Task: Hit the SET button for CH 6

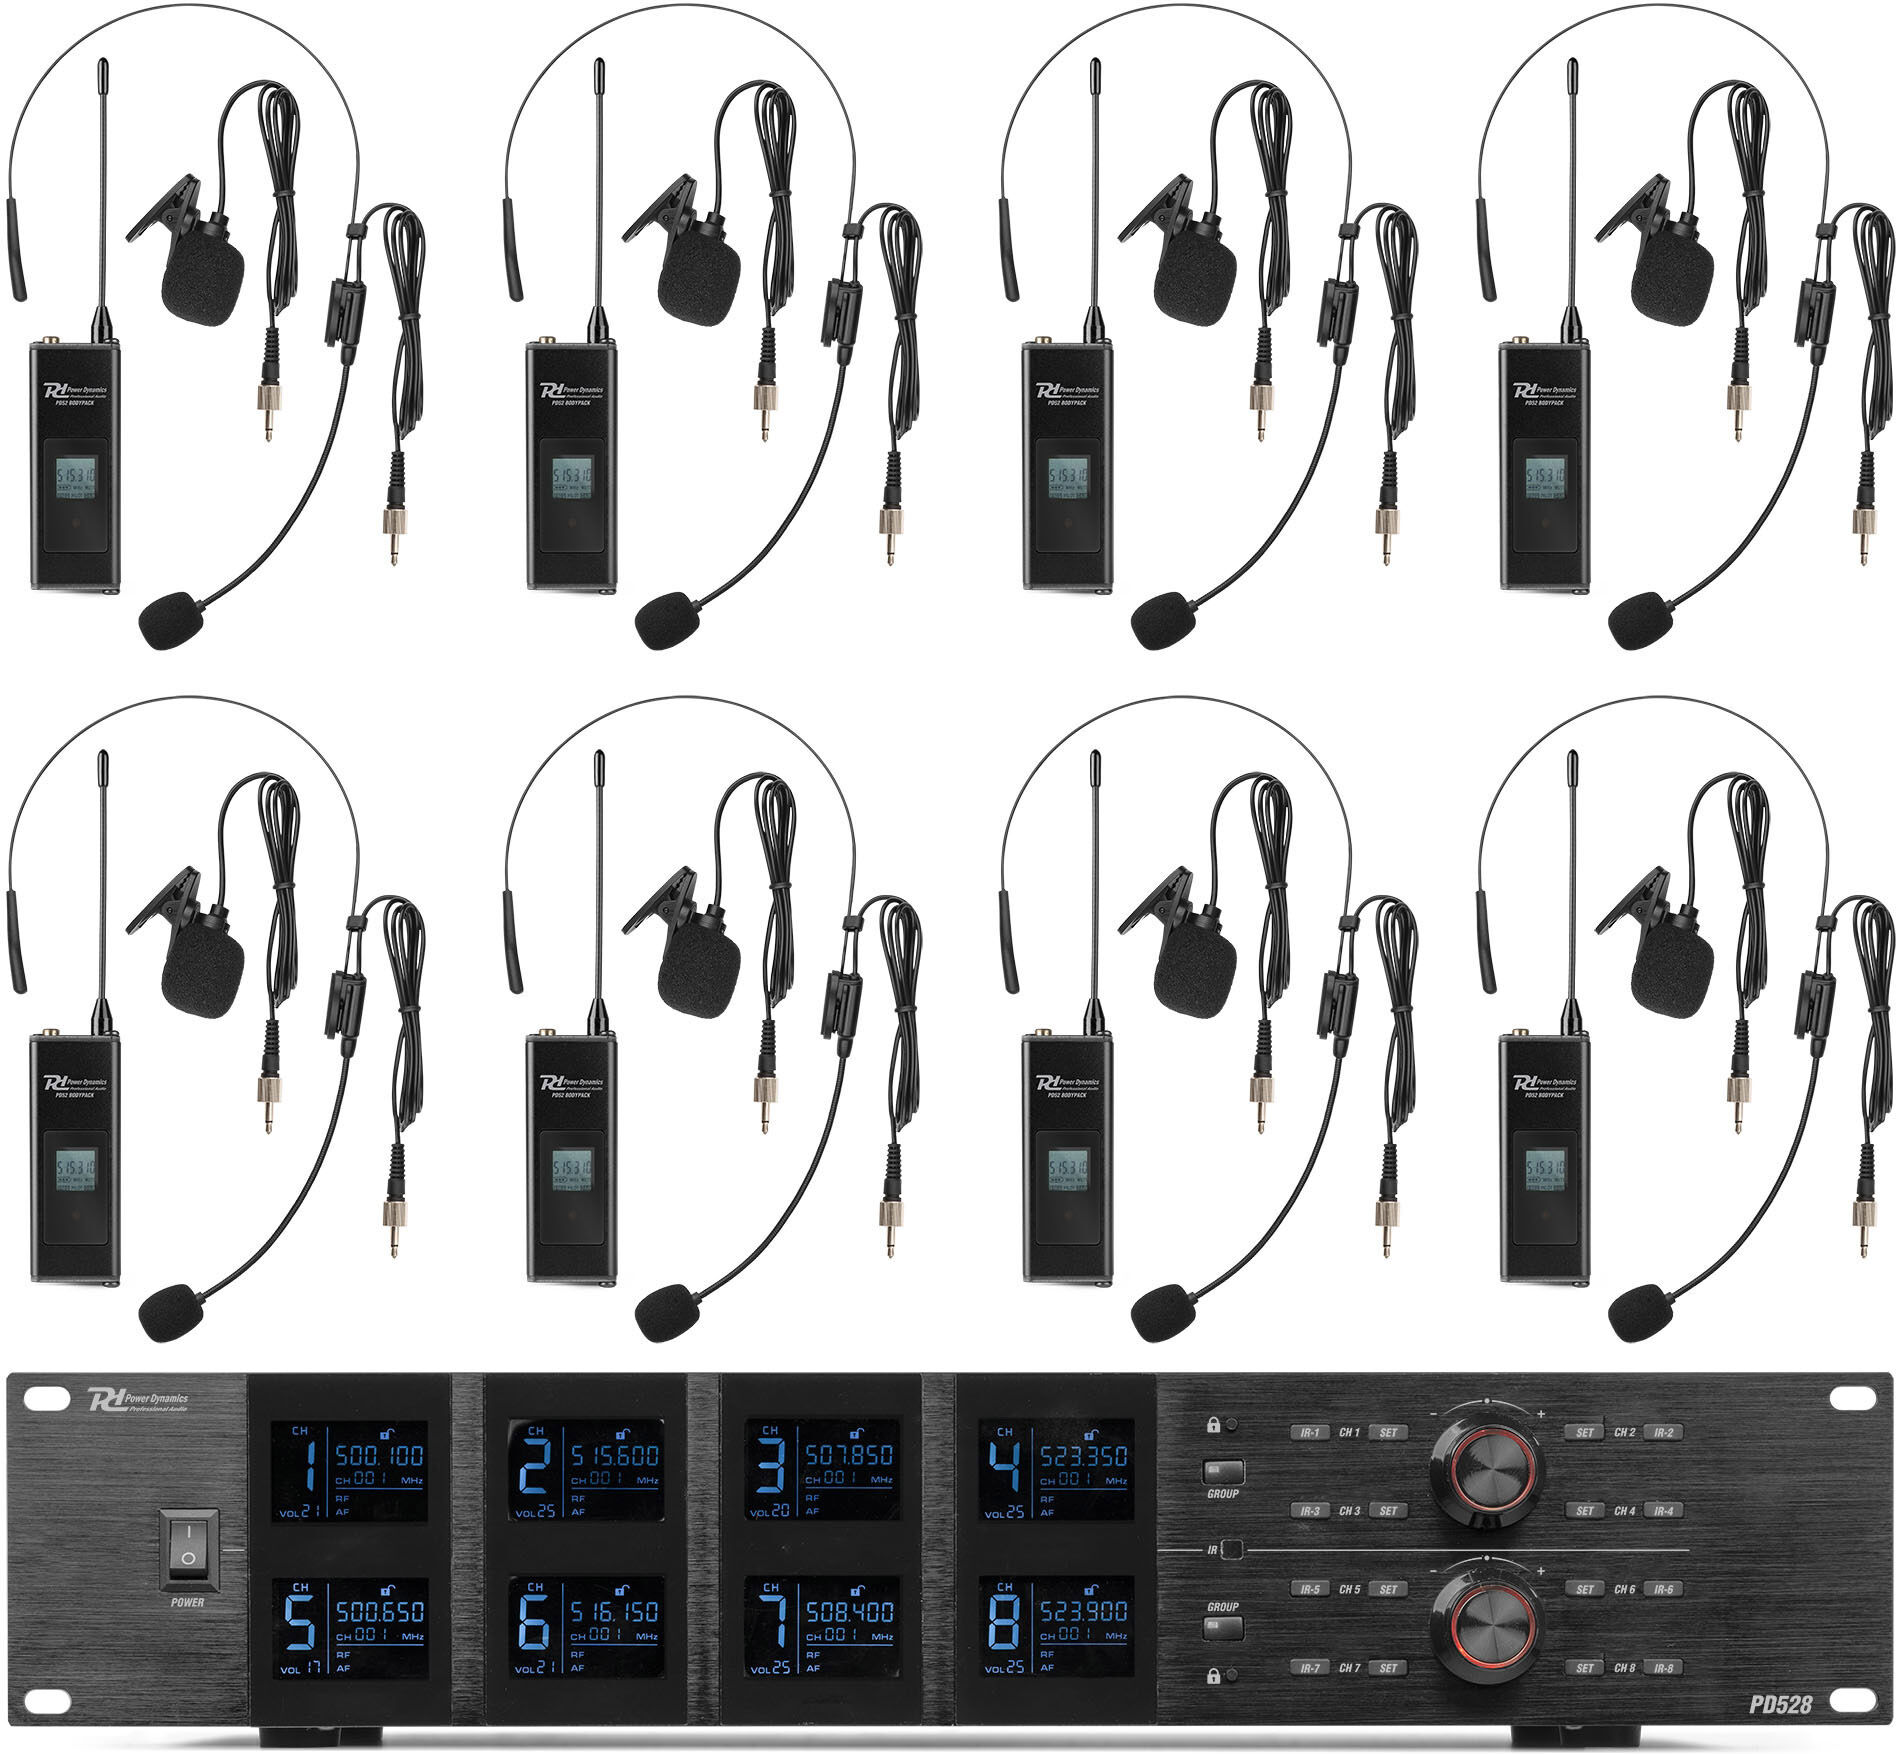Action: (1585, 1589)
